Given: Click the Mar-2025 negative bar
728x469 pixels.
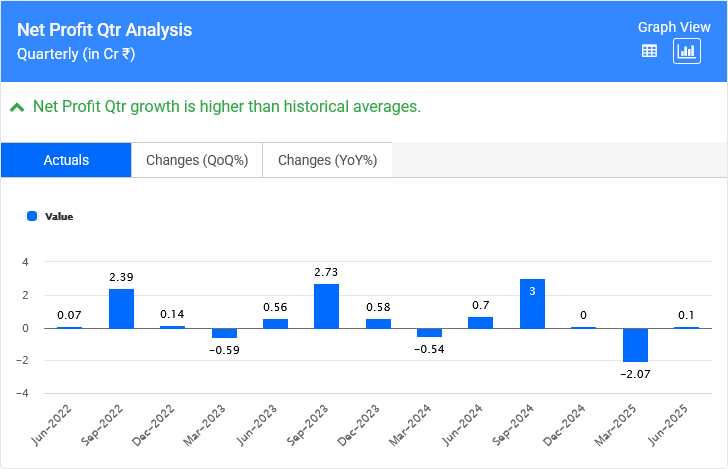Looking at the screenshot, I should [x=635, y=345].
